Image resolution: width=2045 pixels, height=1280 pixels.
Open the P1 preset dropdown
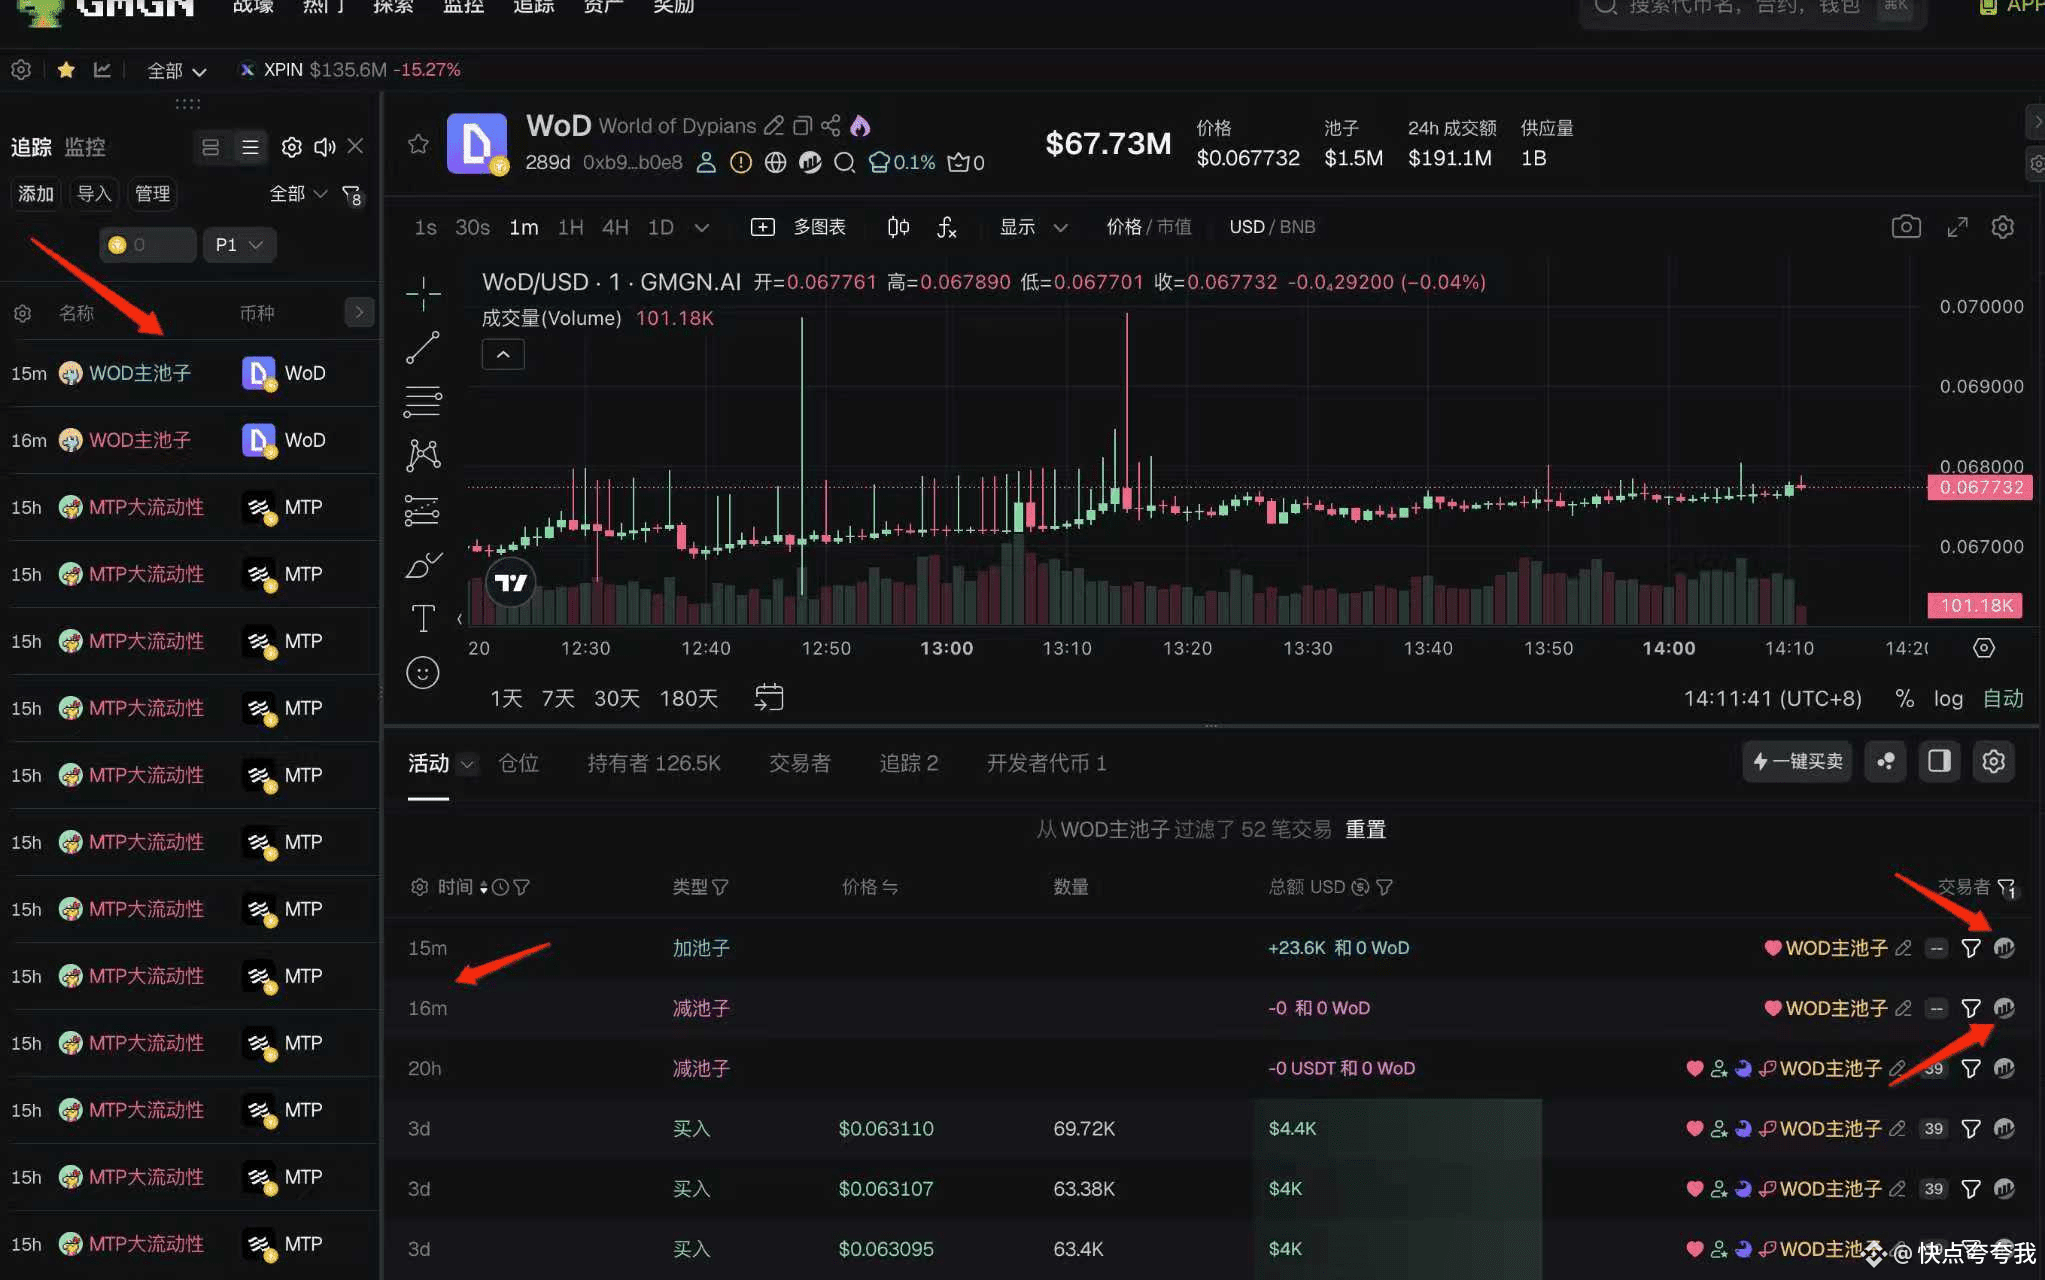click(239, 245)
